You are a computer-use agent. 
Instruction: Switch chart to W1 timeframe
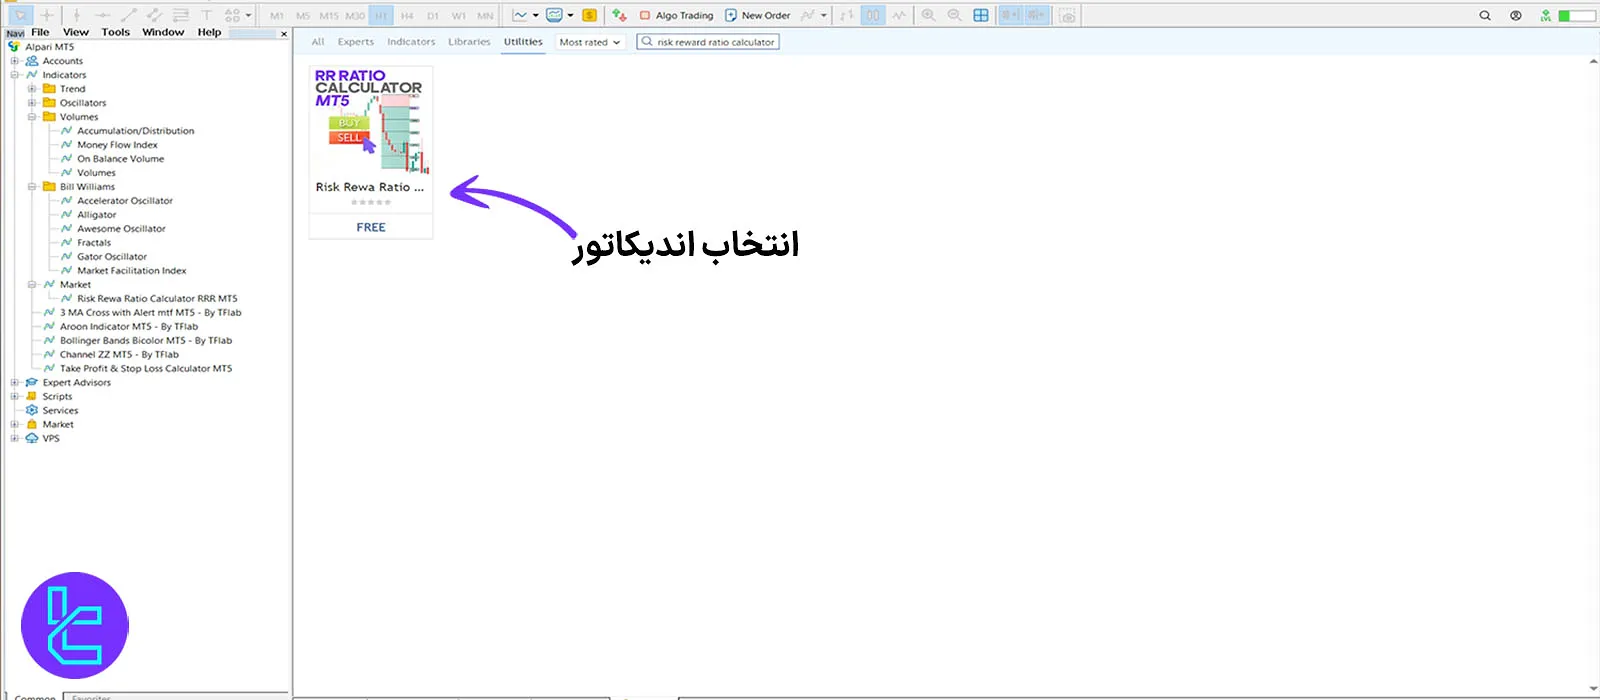[x=459, y=16]
